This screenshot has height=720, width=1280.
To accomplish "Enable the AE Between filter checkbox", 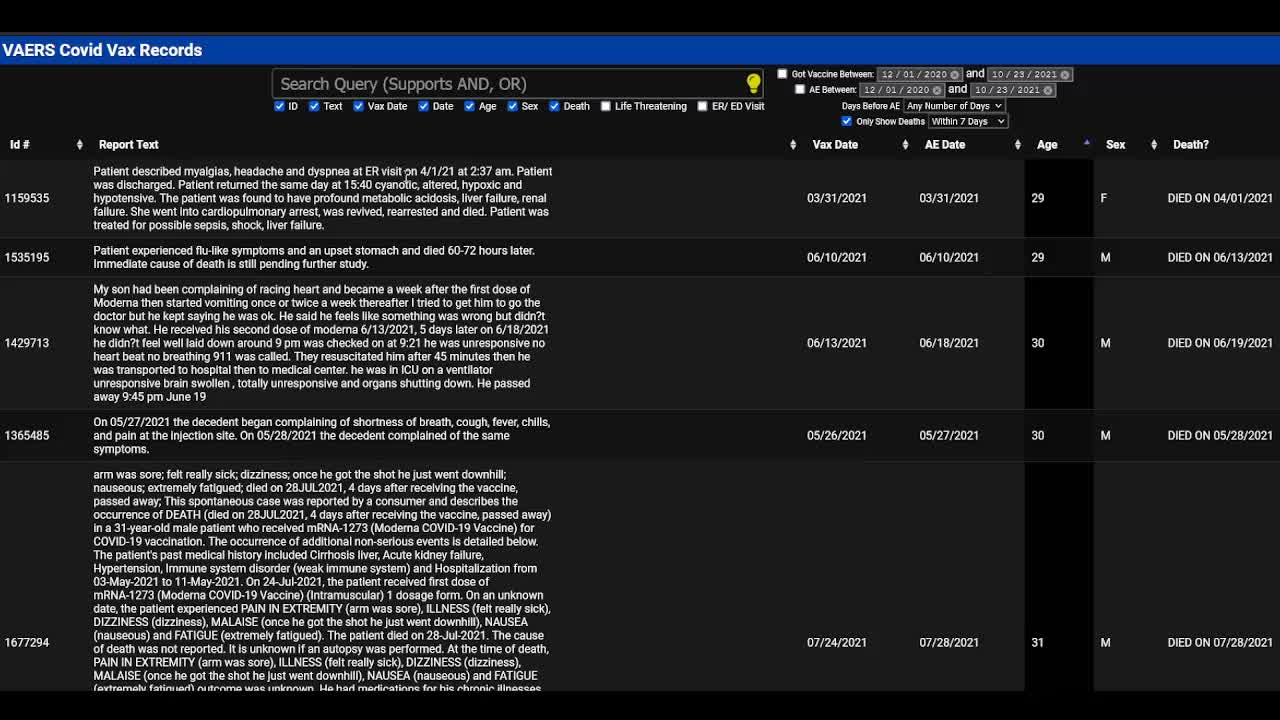I will click(799, 90).
